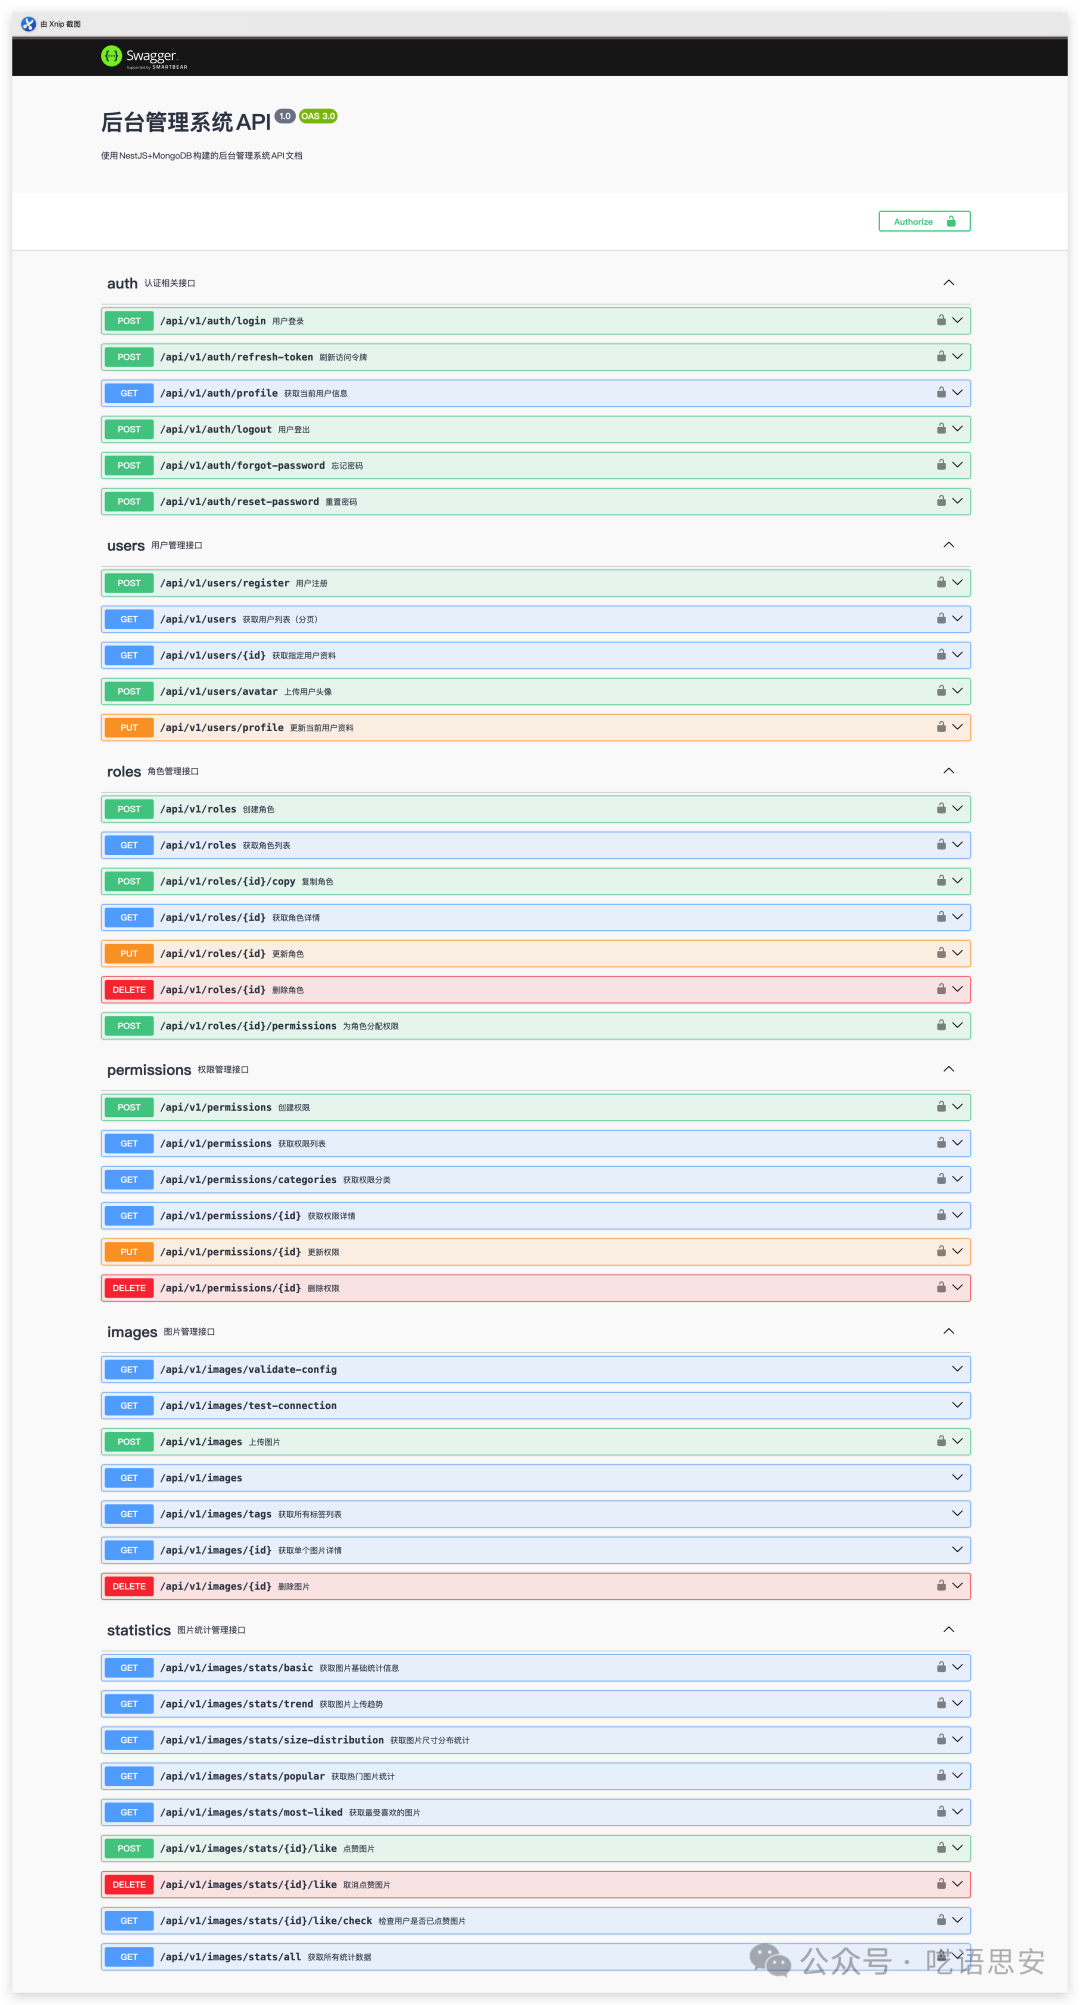Screen dimensions: 1080x2005
Task: Click the /api/v1/images/tags path link
Action: (x=216, y=1514)
